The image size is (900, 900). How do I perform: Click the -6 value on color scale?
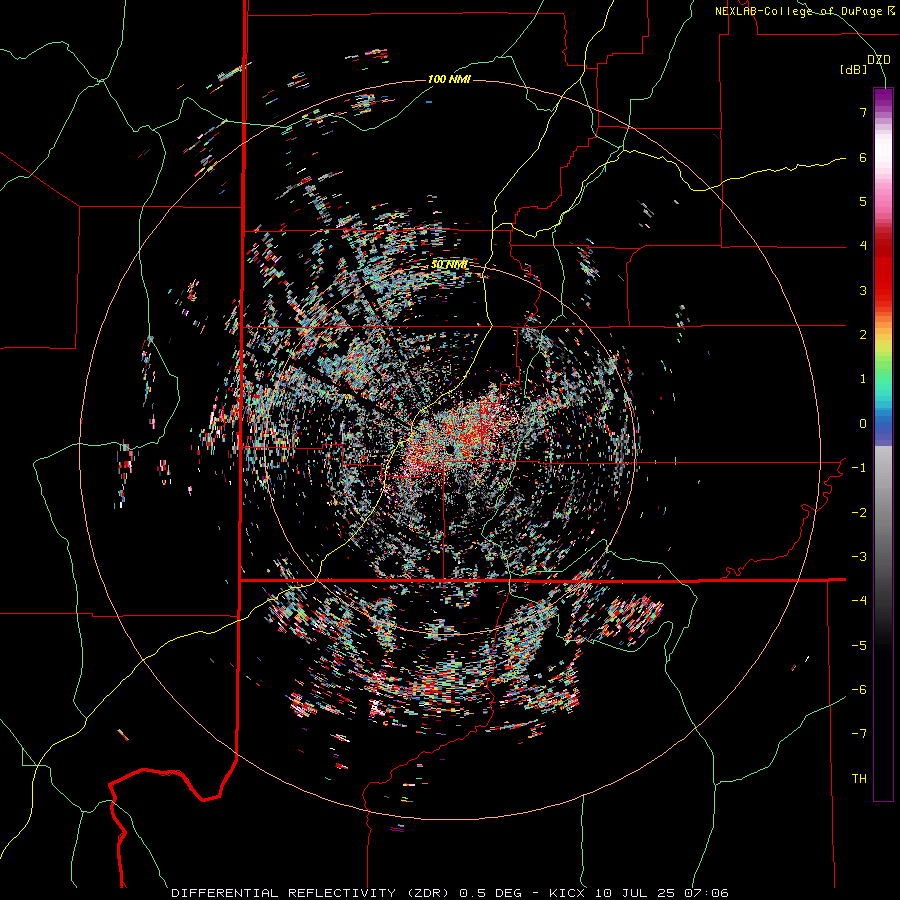pos(859,690)
